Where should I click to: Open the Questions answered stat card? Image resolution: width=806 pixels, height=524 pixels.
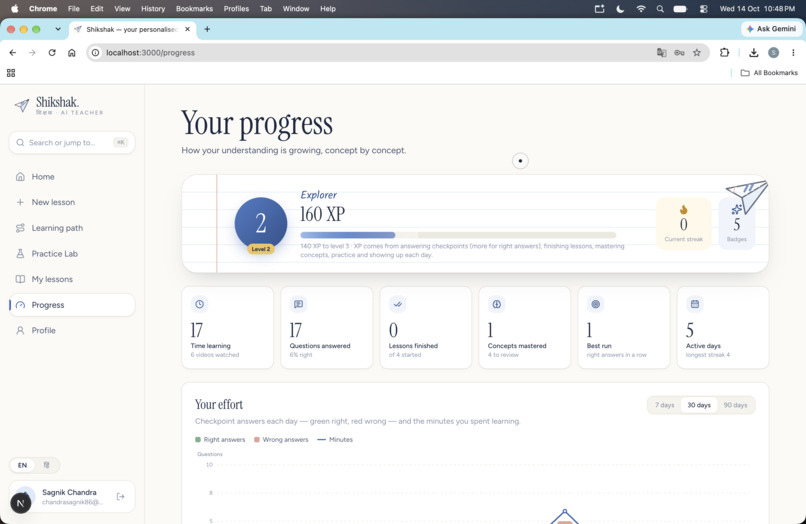(327, 328)
